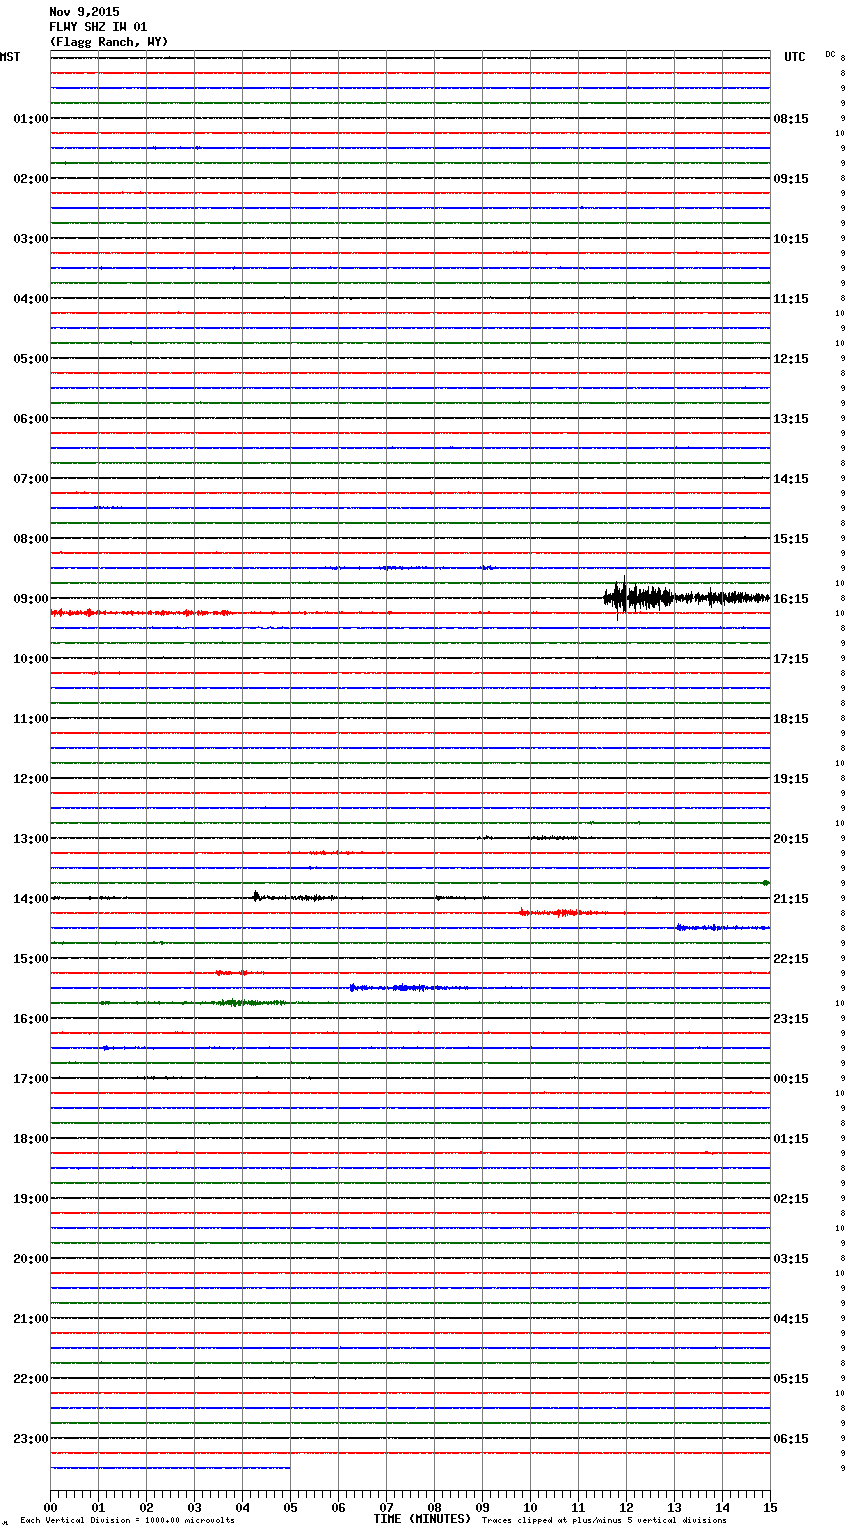Viewport: 850px width, 1534px height.
Task: Click the vertical division microvolts footnote
Action: tap(127, 1521)
